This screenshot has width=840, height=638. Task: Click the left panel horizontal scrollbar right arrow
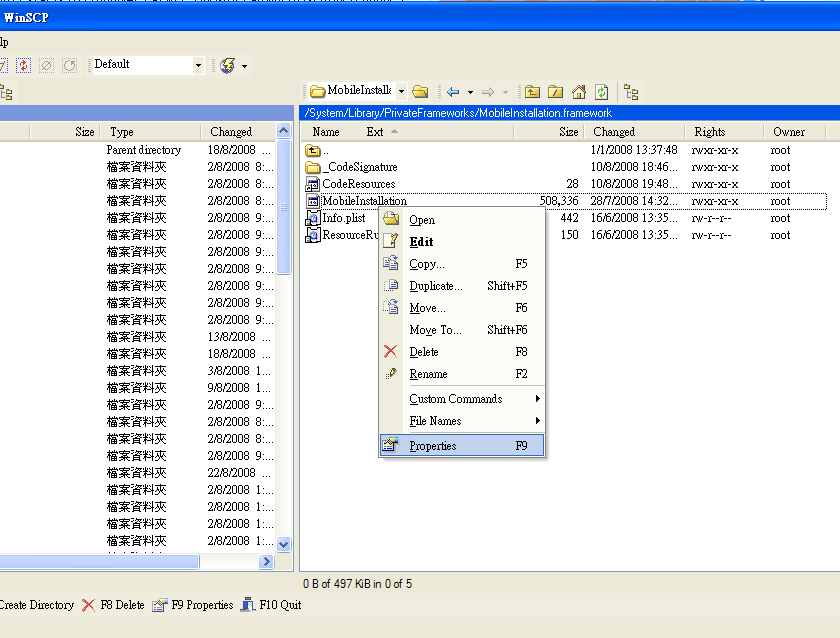click(x=267, y=562)
